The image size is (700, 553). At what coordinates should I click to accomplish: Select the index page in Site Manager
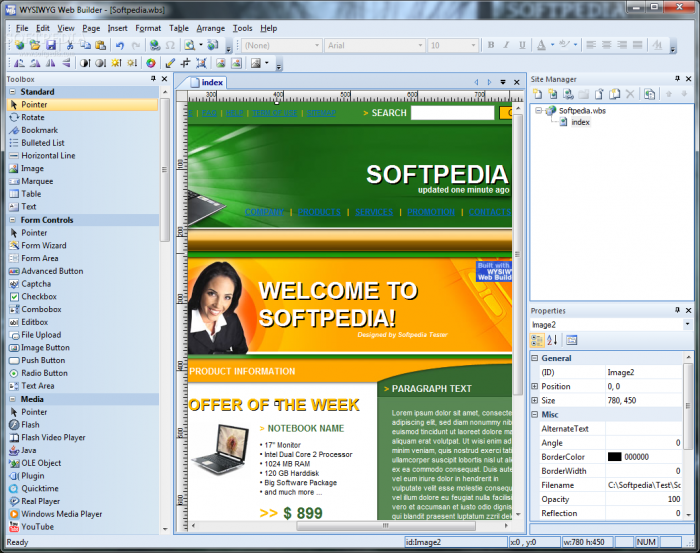pyautogui.click(x=580, y=122)
